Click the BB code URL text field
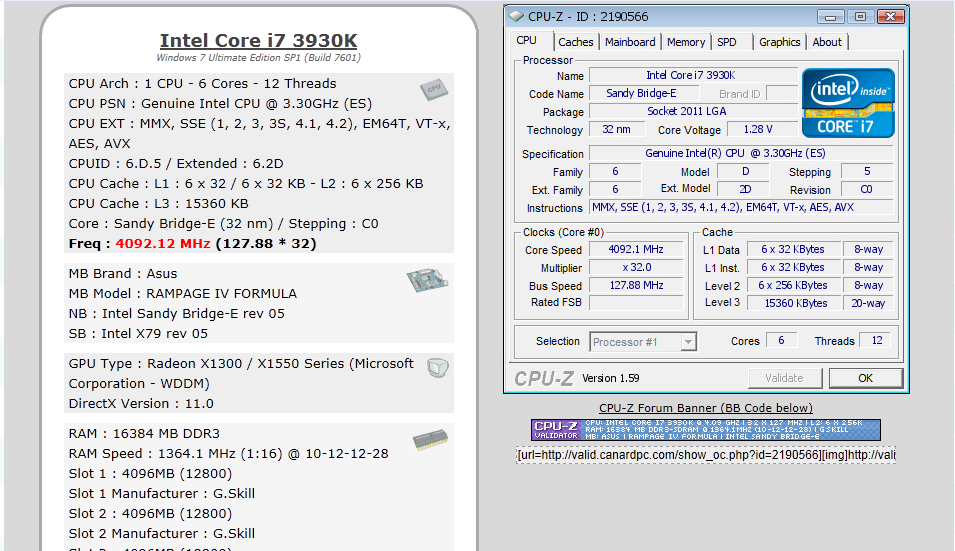Viewport: 955px width, 551px height. [706, 455]
